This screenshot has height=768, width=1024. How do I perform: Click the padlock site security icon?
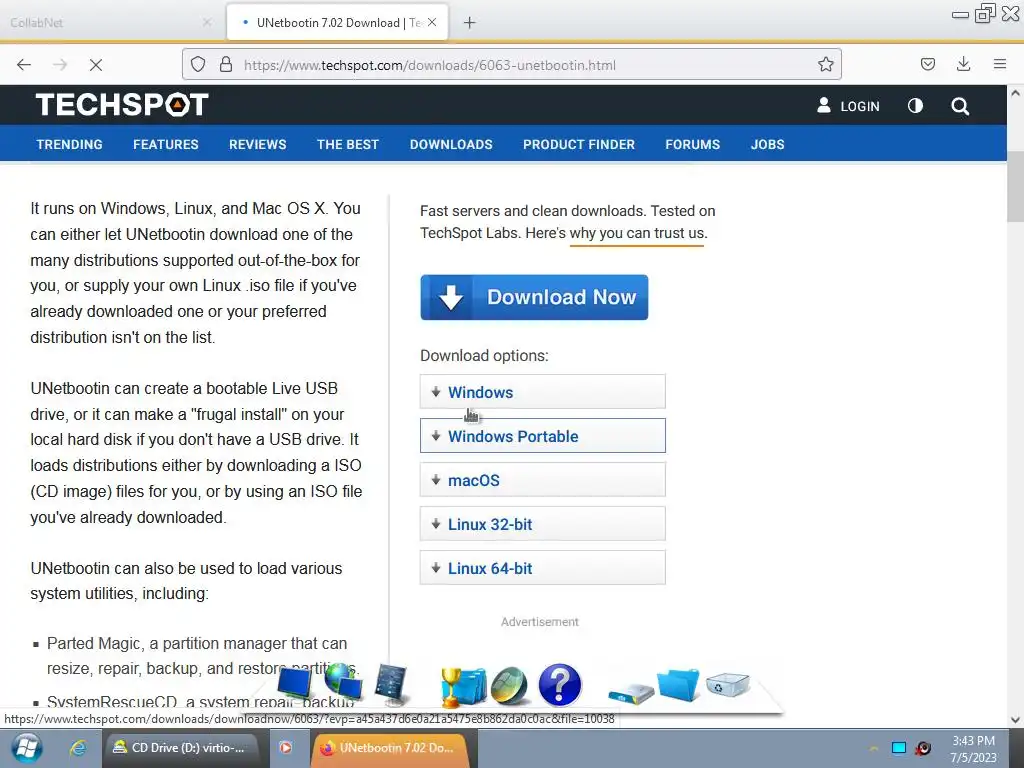point(226,64)
